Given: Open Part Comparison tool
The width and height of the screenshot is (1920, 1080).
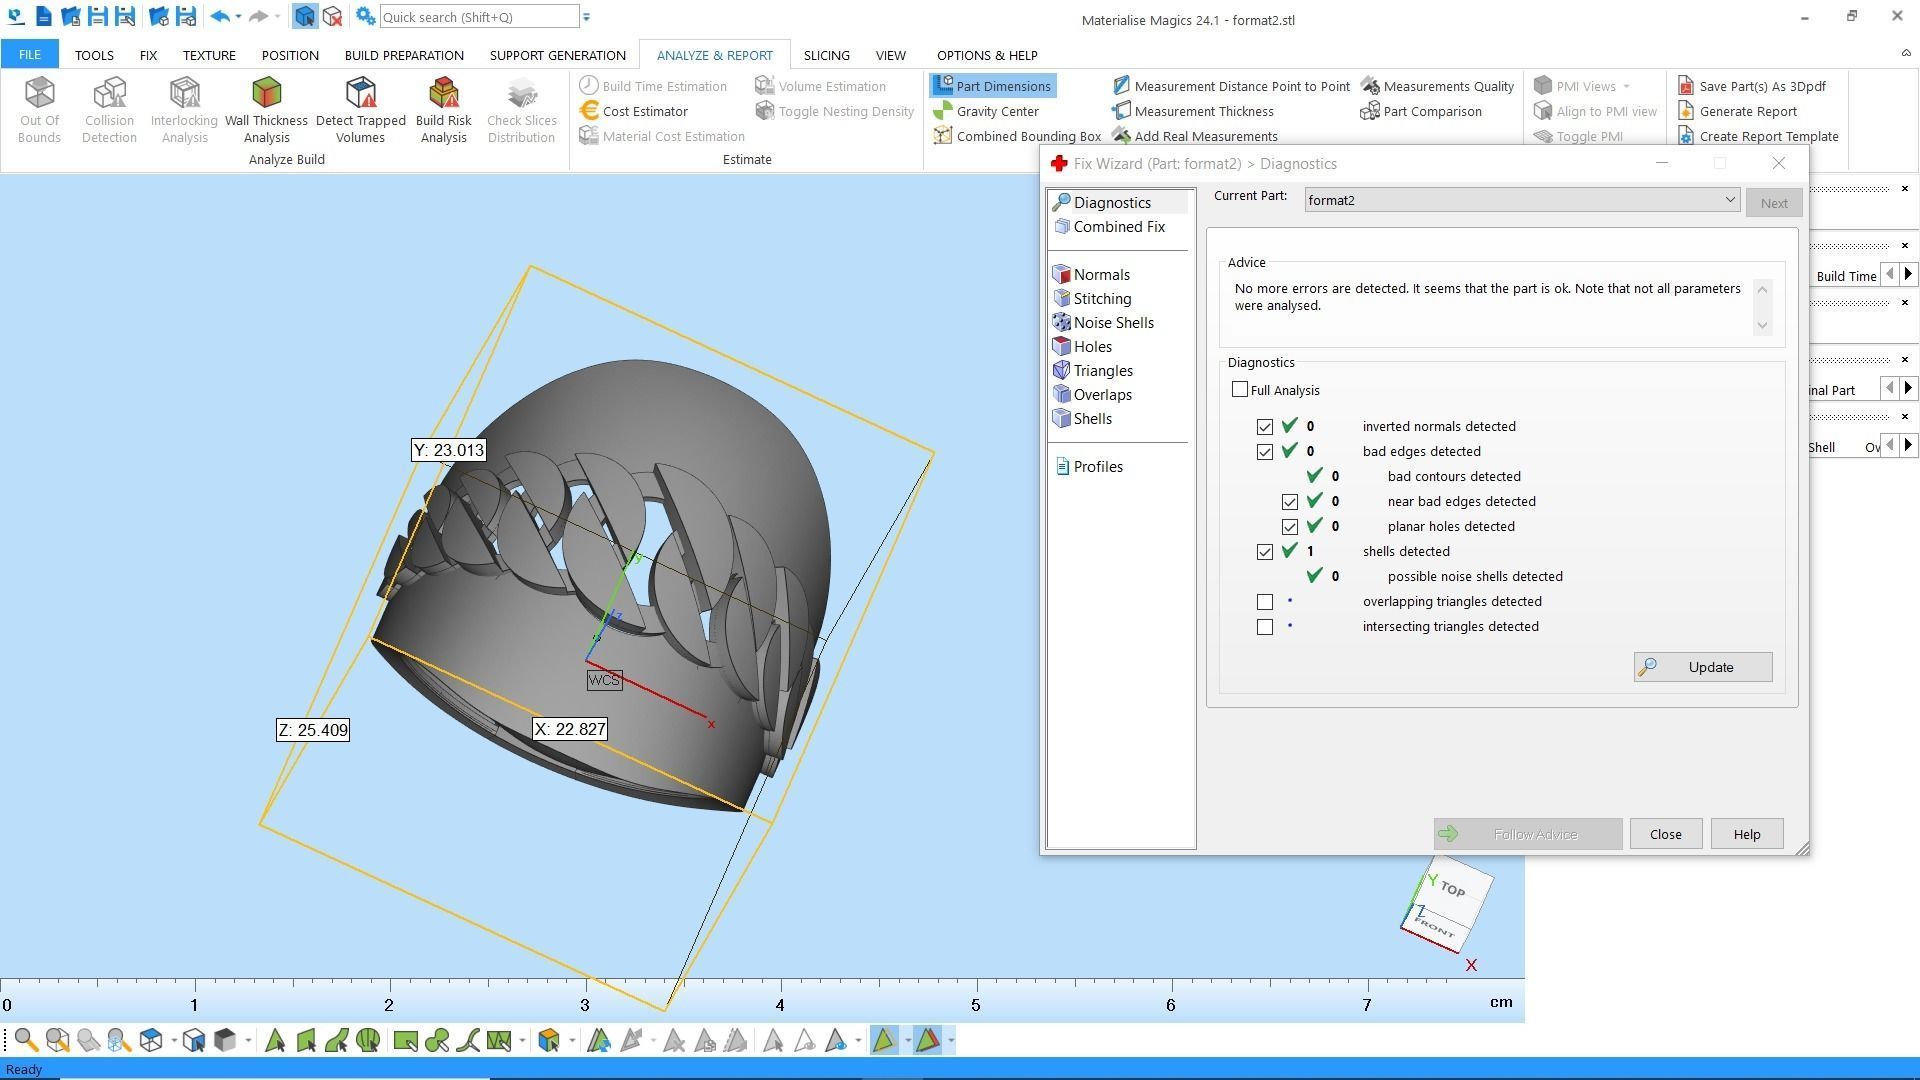Looking at the screenshot, I should [1431, 111].
